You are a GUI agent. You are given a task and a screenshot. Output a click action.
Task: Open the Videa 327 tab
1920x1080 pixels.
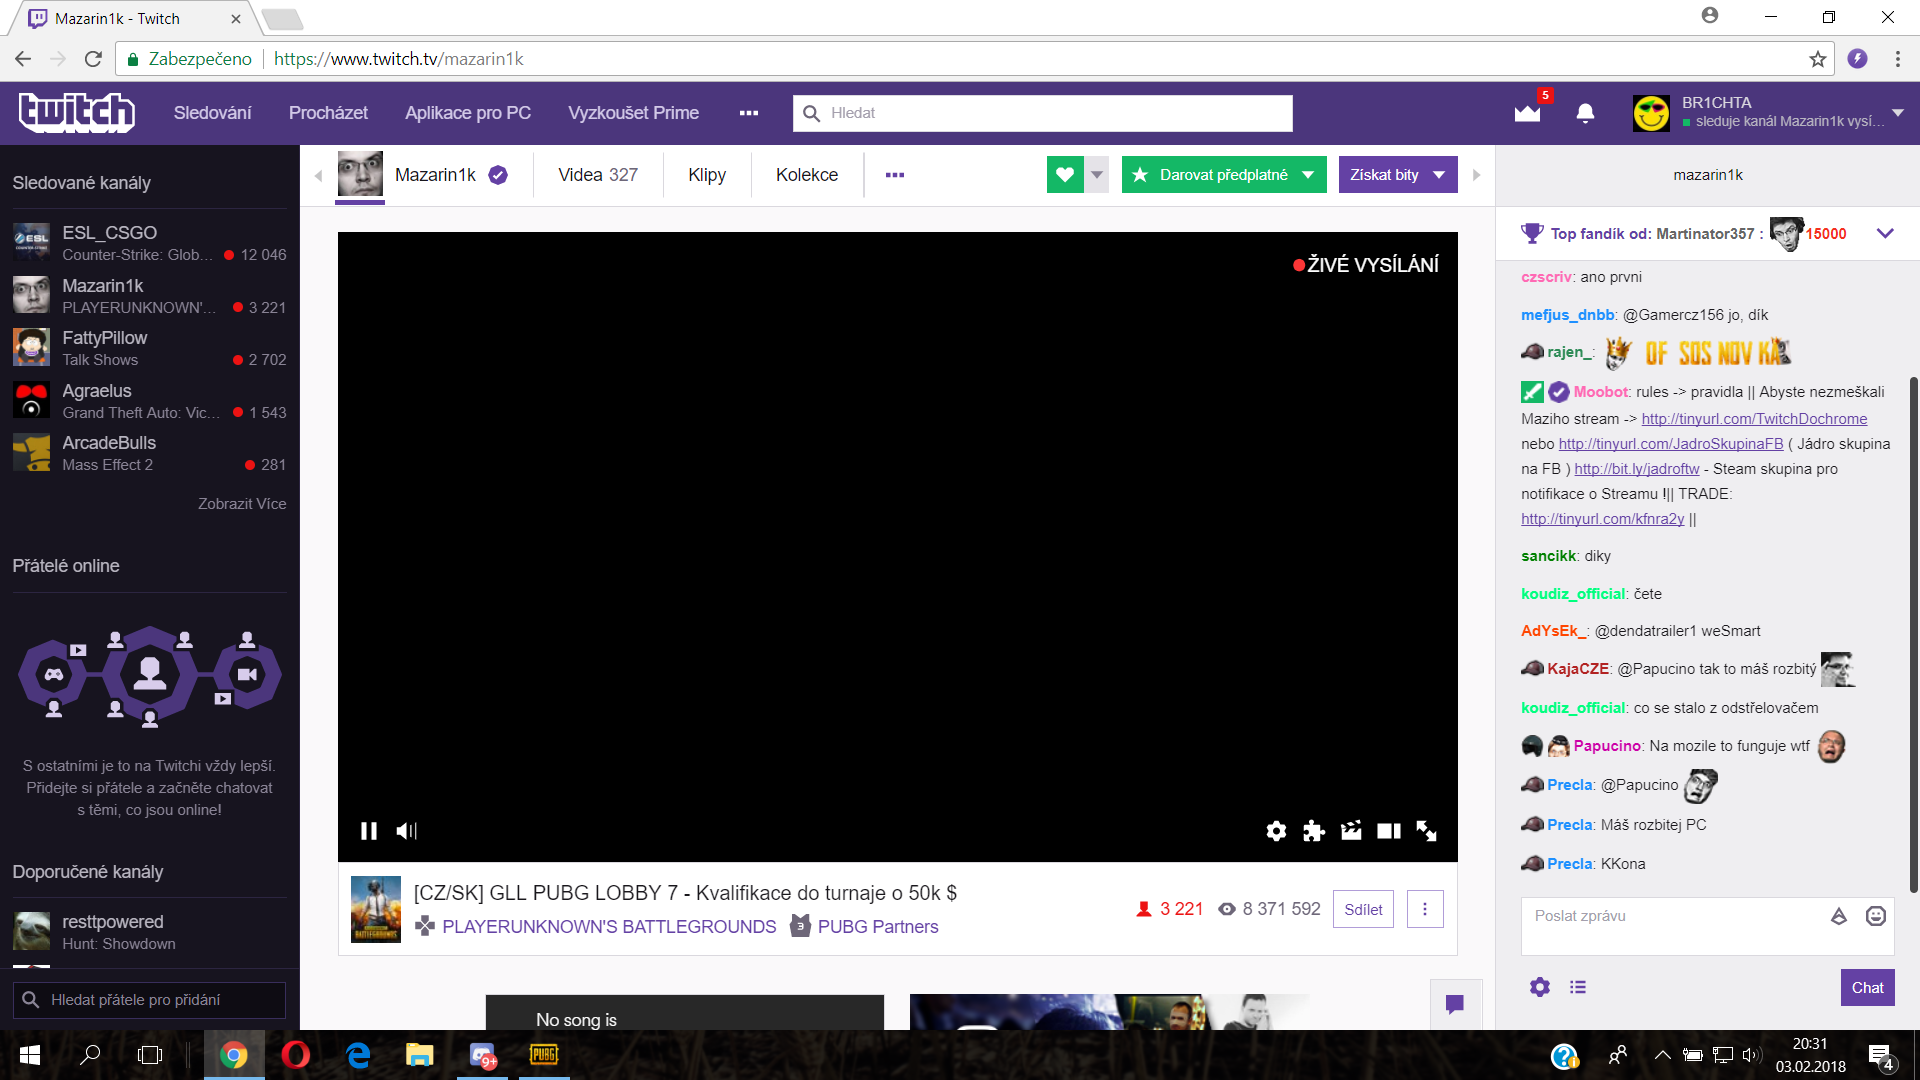[597, 175]
